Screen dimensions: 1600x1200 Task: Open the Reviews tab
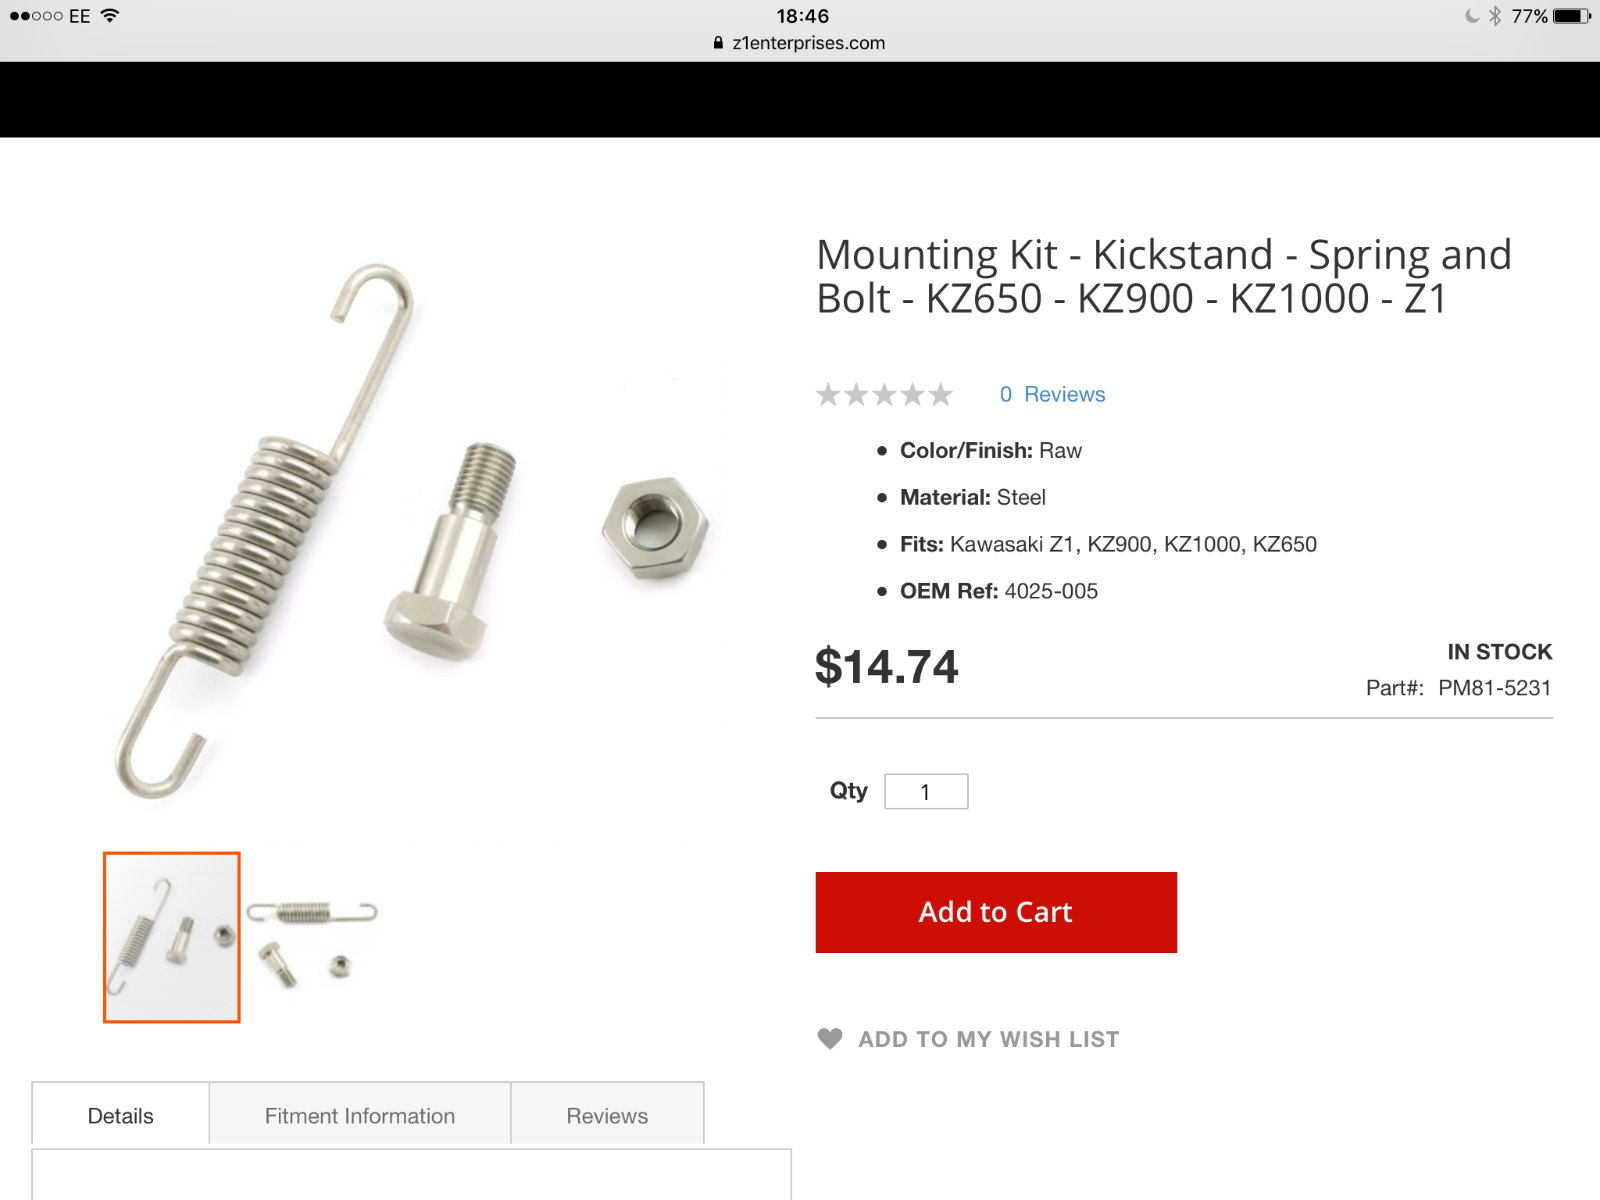pos(607,1114)
